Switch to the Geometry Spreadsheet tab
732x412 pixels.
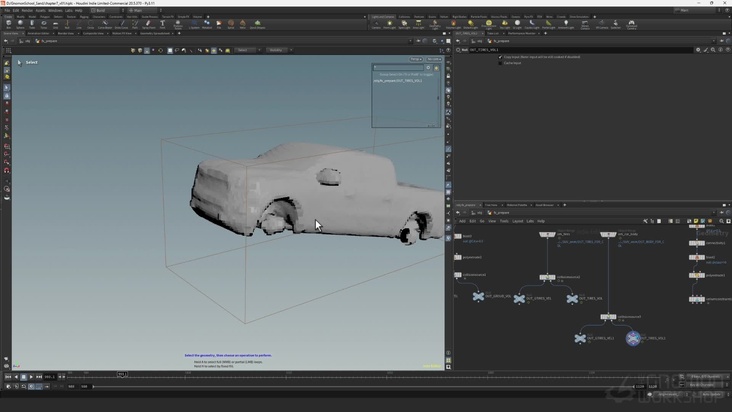pos(155,34)
